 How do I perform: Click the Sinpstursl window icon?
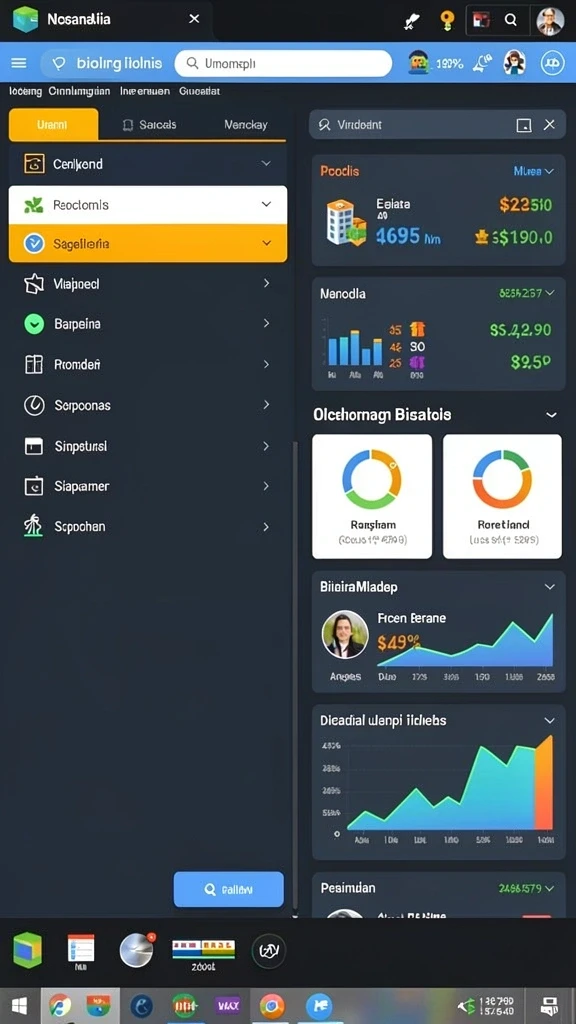pyautogui.click(x=33, y=446)
